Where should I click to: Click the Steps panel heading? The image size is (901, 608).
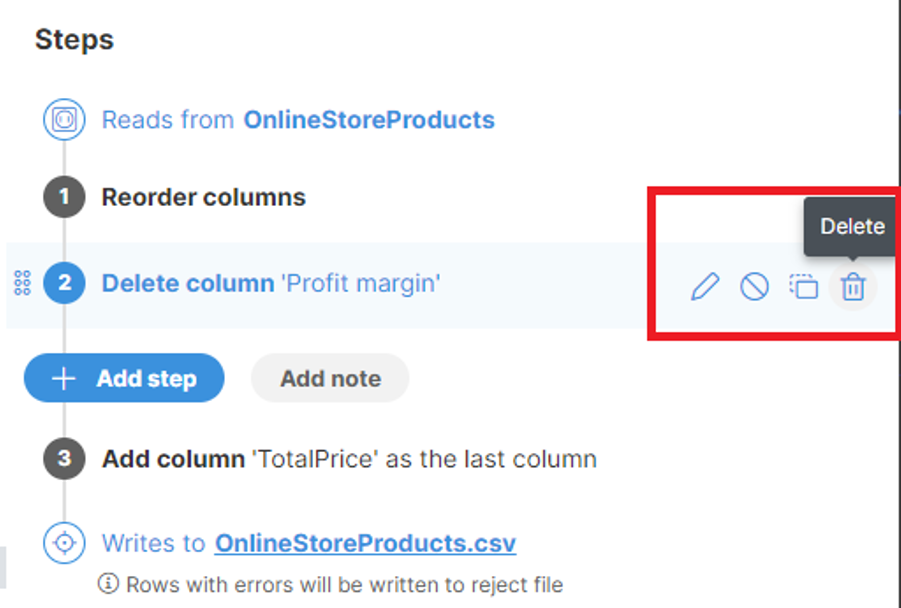(x=74, y=40)
